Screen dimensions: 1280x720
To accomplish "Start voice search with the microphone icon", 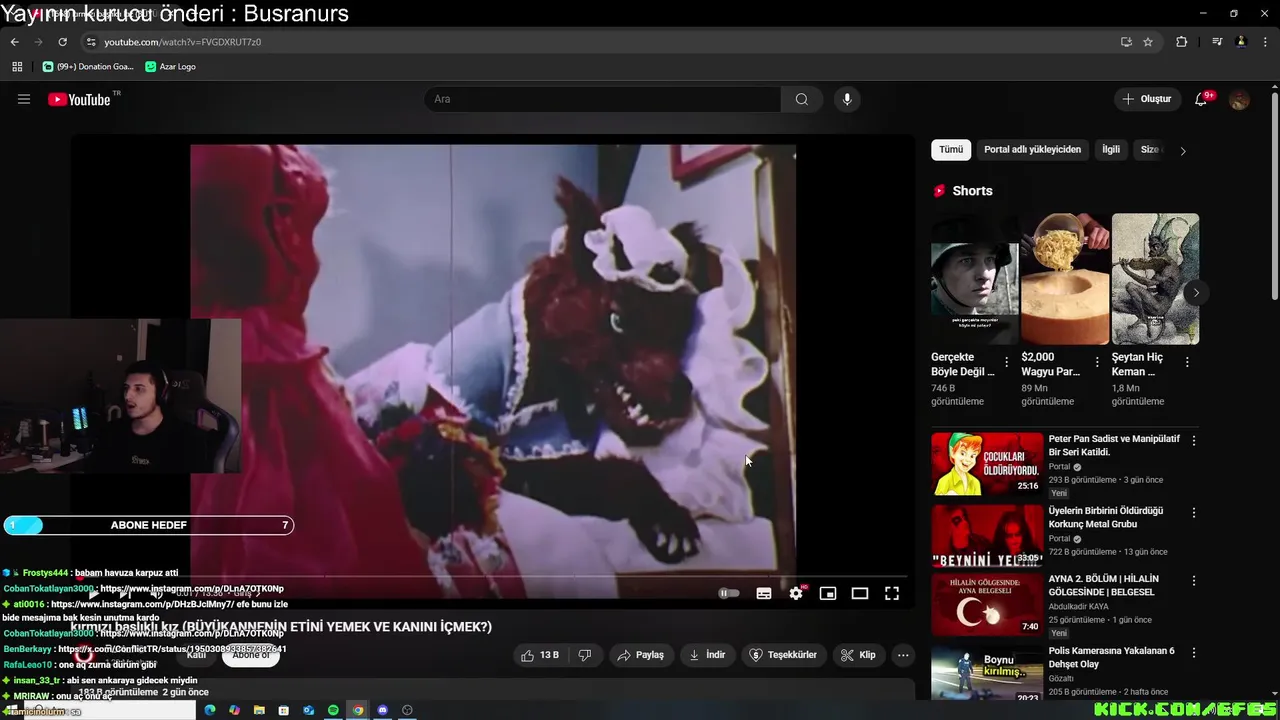I will tap(847, 99).
